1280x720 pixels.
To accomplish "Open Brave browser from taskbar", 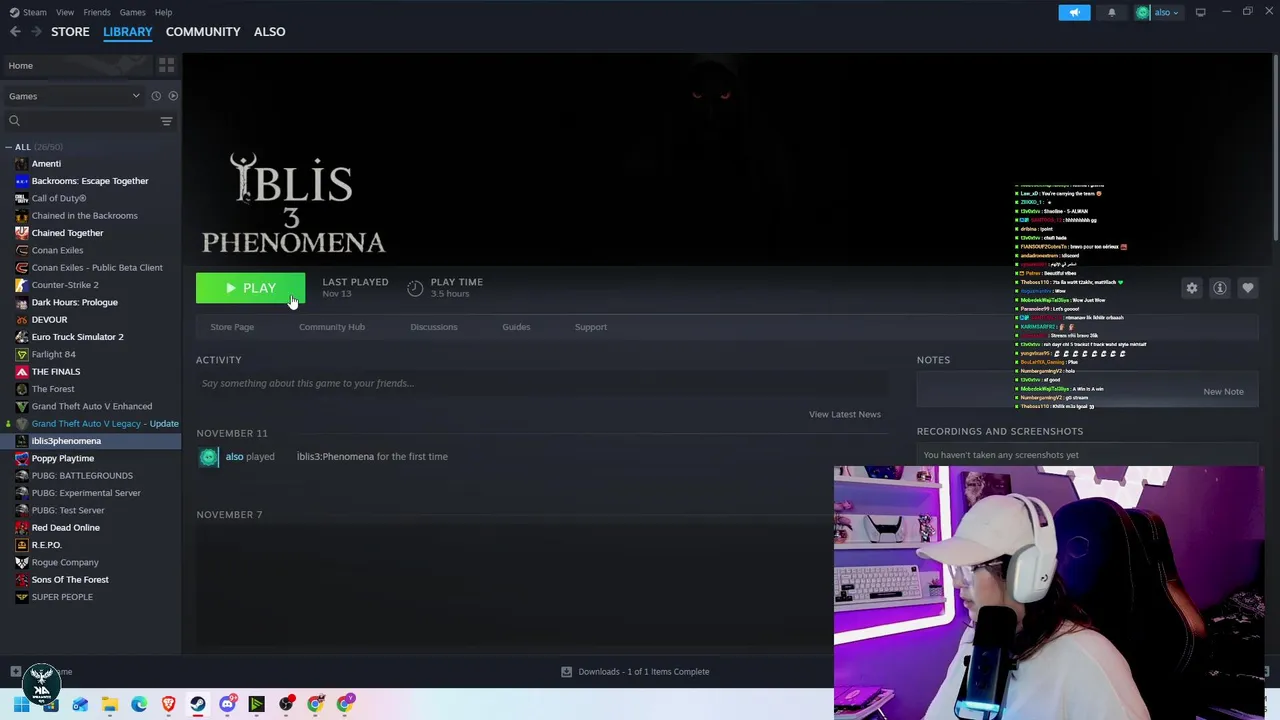I will point(168,704).
